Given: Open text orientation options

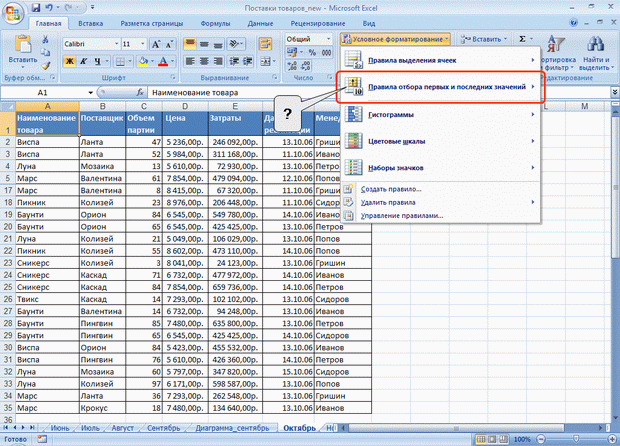Looking at the screenshot, I should 236,44.
